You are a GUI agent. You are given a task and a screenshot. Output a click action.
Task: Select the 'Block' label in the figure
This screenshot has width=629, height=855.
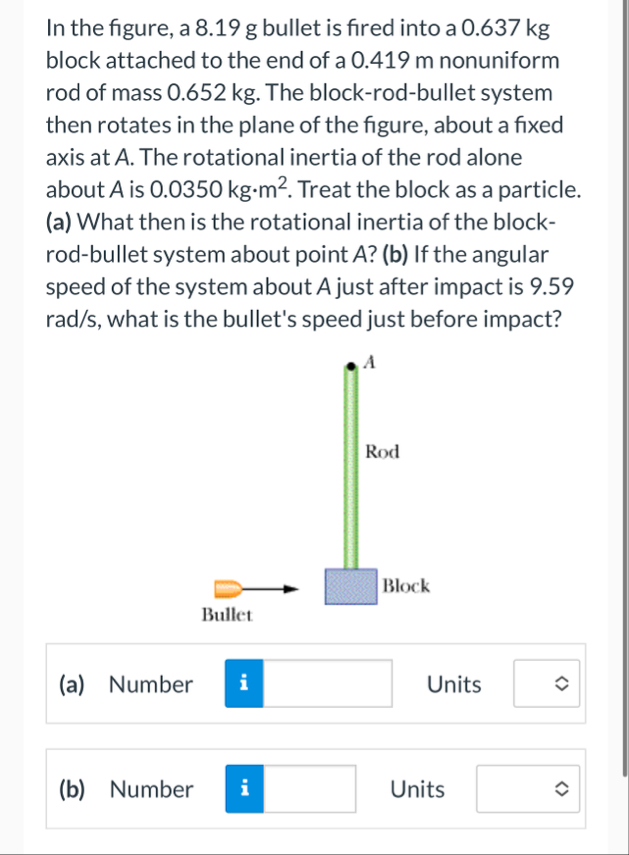pyautogui.click(x=406, y=586)
